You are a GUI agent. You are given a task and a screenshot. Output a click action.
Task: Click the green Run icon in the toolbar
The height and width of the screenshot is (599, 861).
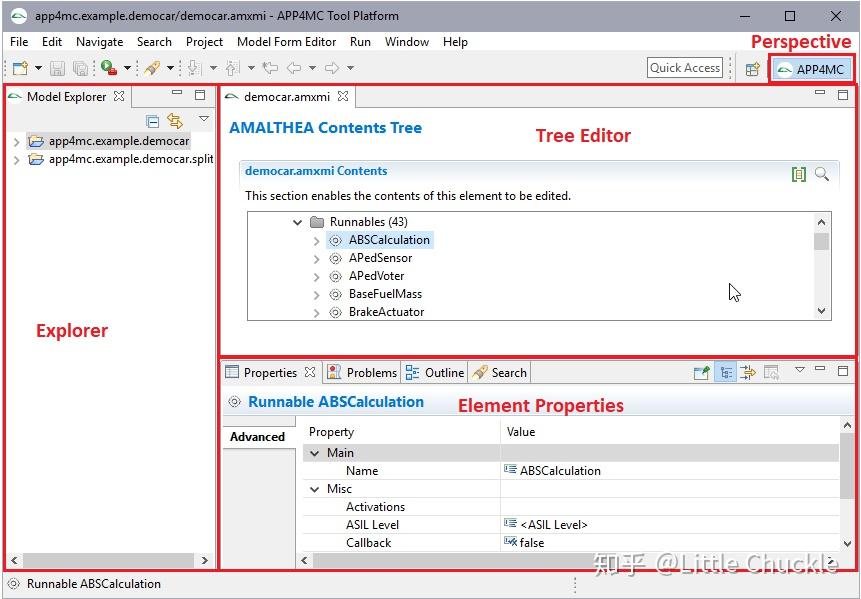pyautogui.click(x=104, y=68)
